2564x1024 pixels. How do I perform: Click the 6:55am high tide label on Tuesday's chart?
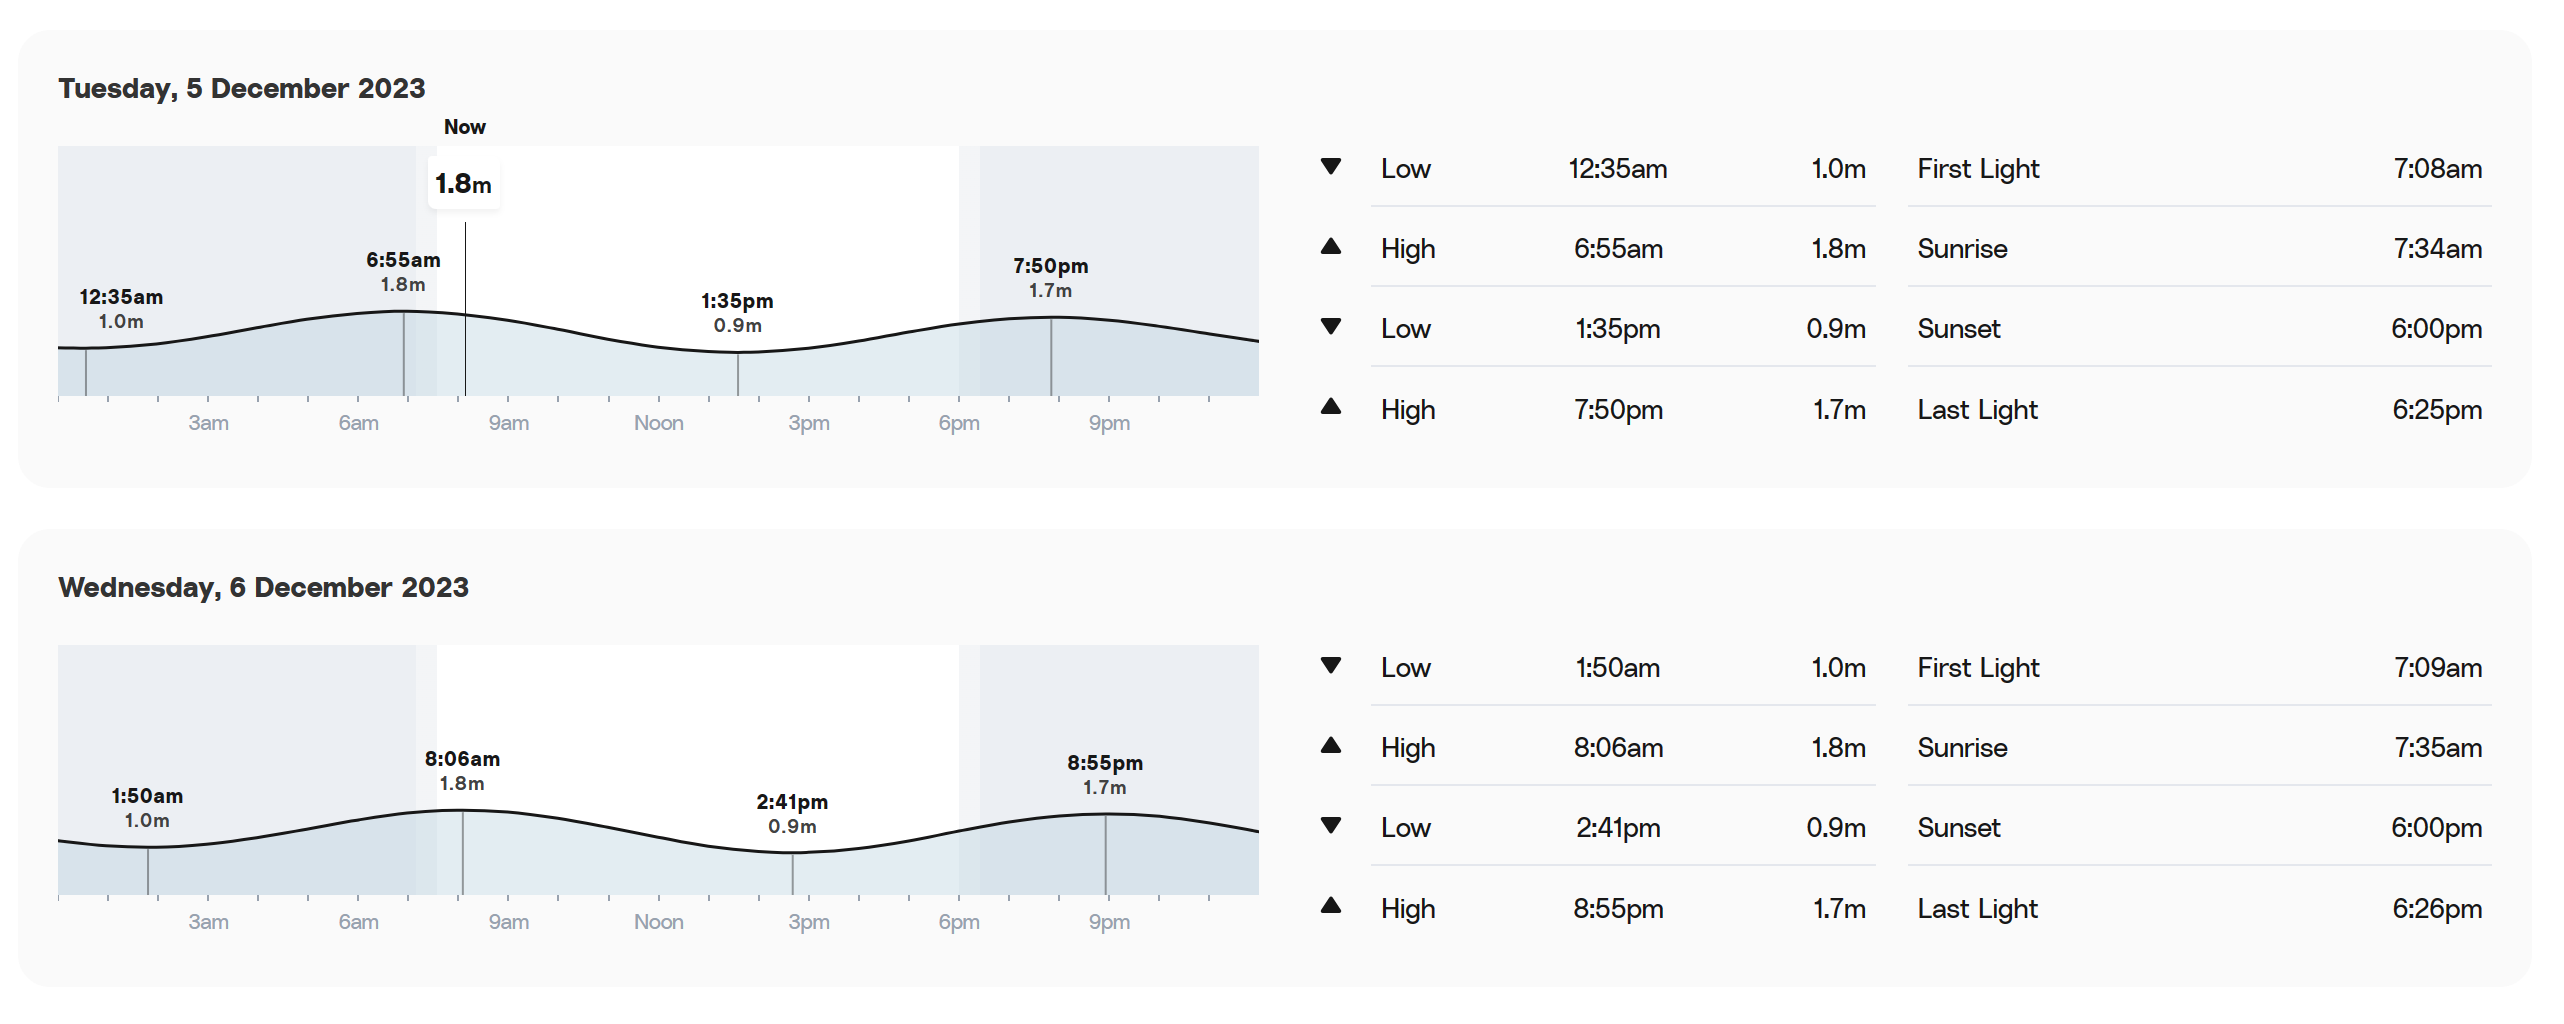click(403, 261)
